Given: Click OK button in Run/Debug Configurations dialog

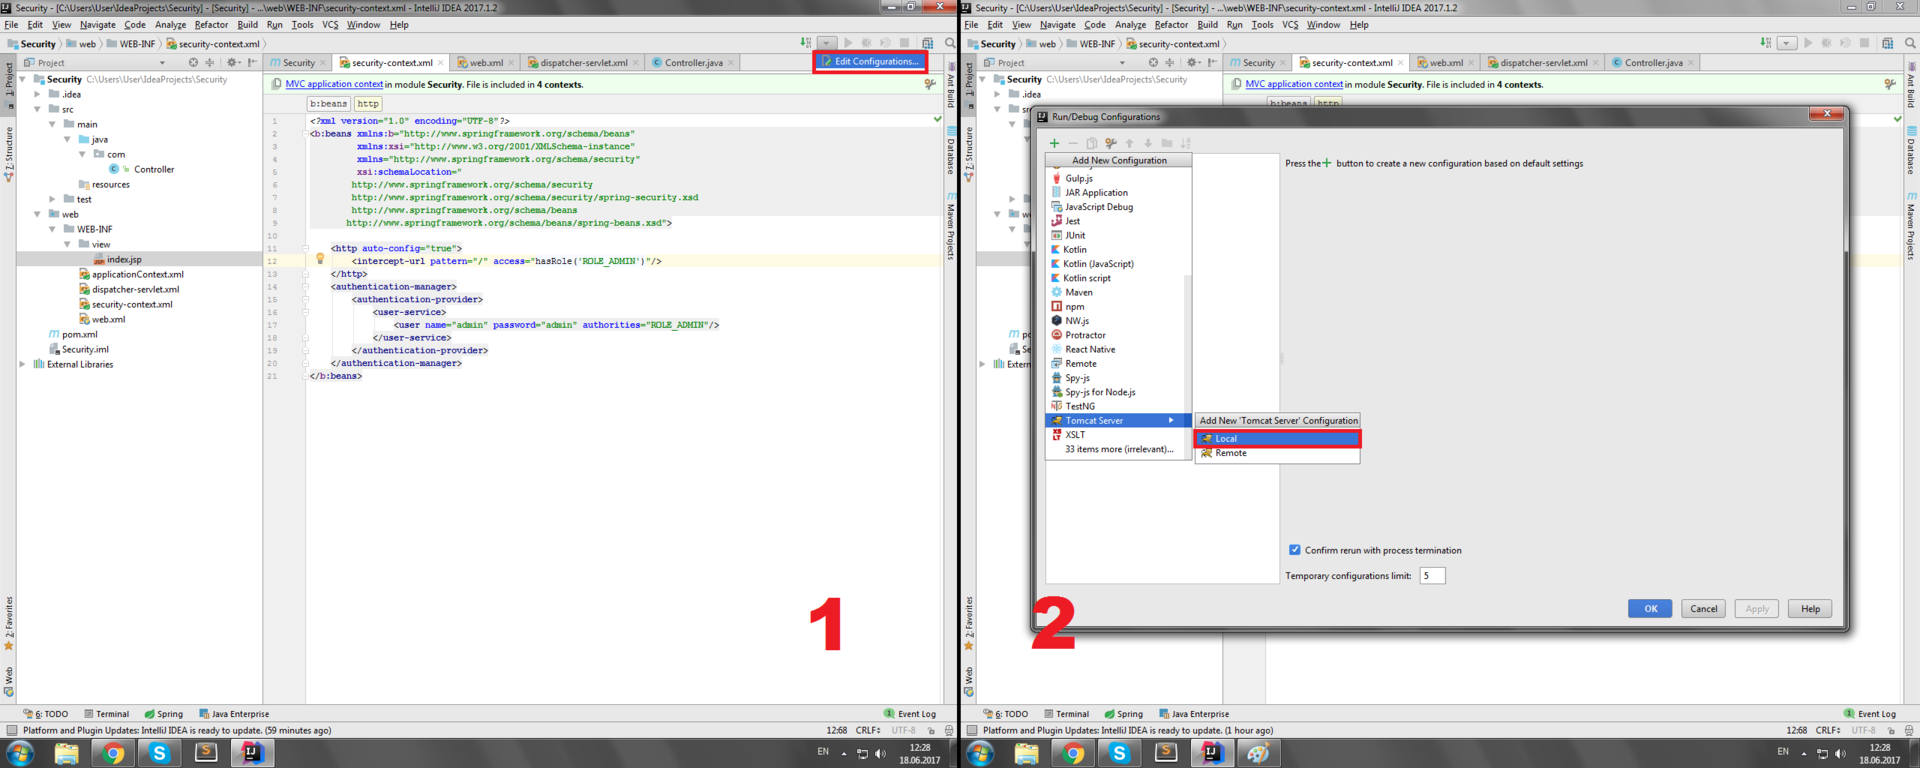Looking at the screenshot, I should pyautogui.click(x=1650, y=608).
